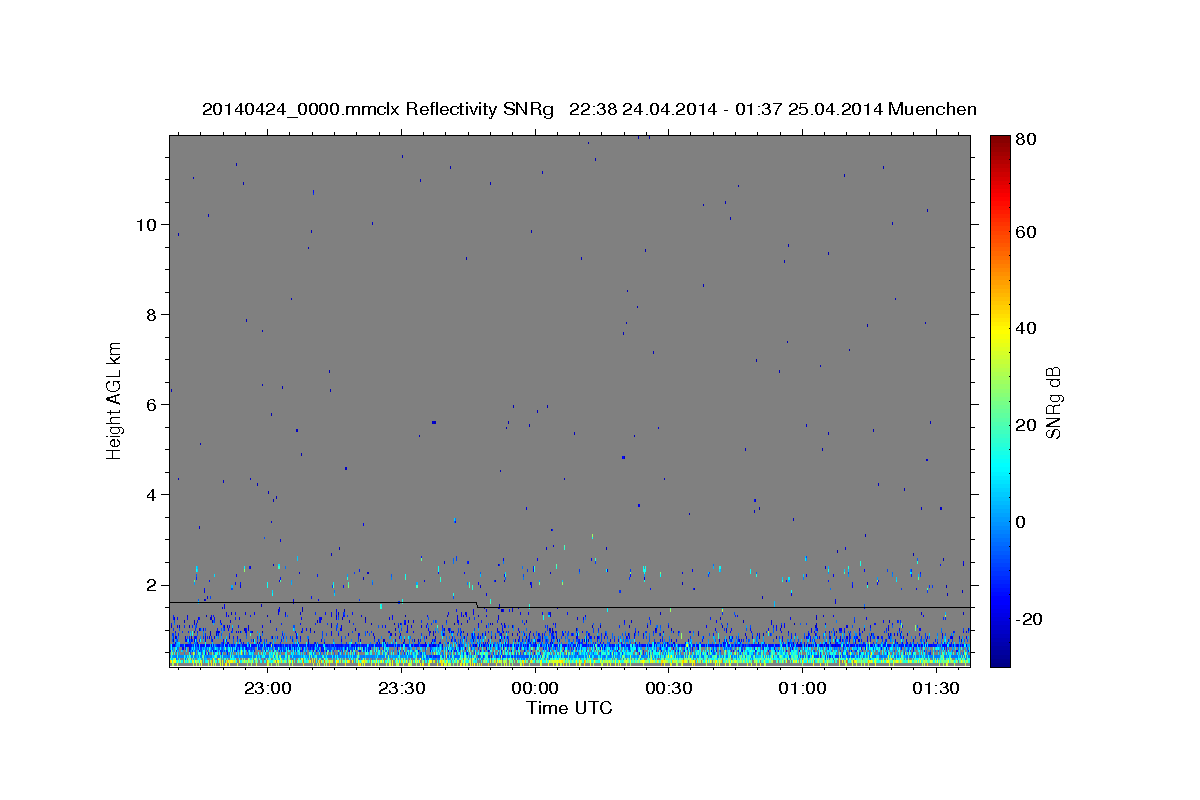Screen dimensions: 1200x800
Task: Click the 'Height AGL km' axis label
Action: click(115, 401)
